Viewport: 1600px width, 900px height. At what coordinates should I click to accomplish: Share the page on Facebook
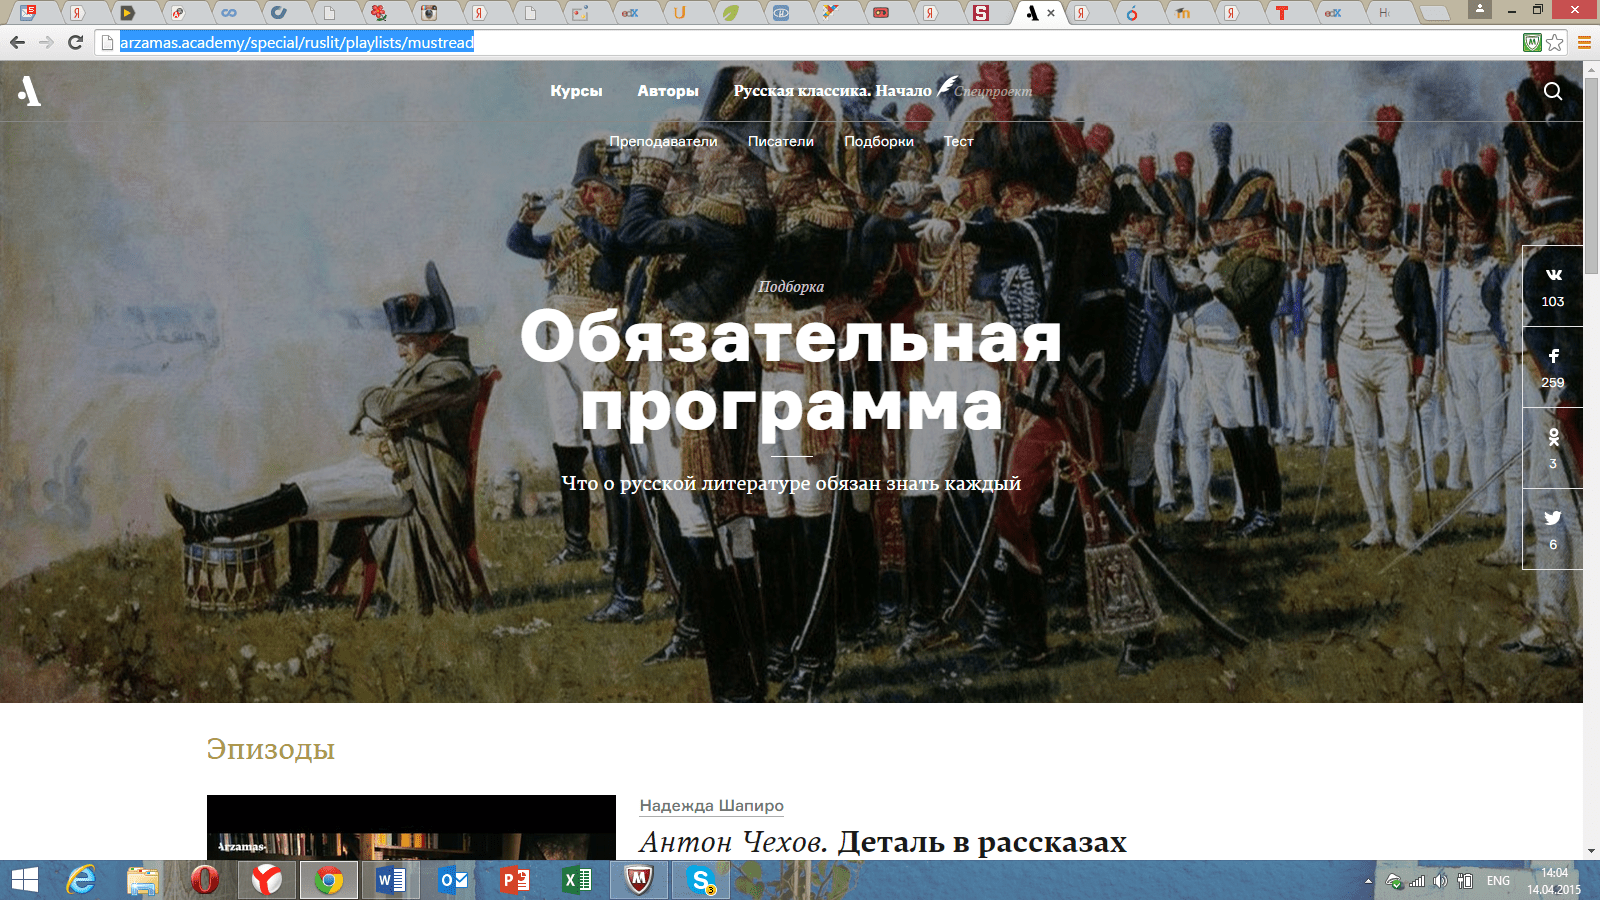(x=1553, y=367)
